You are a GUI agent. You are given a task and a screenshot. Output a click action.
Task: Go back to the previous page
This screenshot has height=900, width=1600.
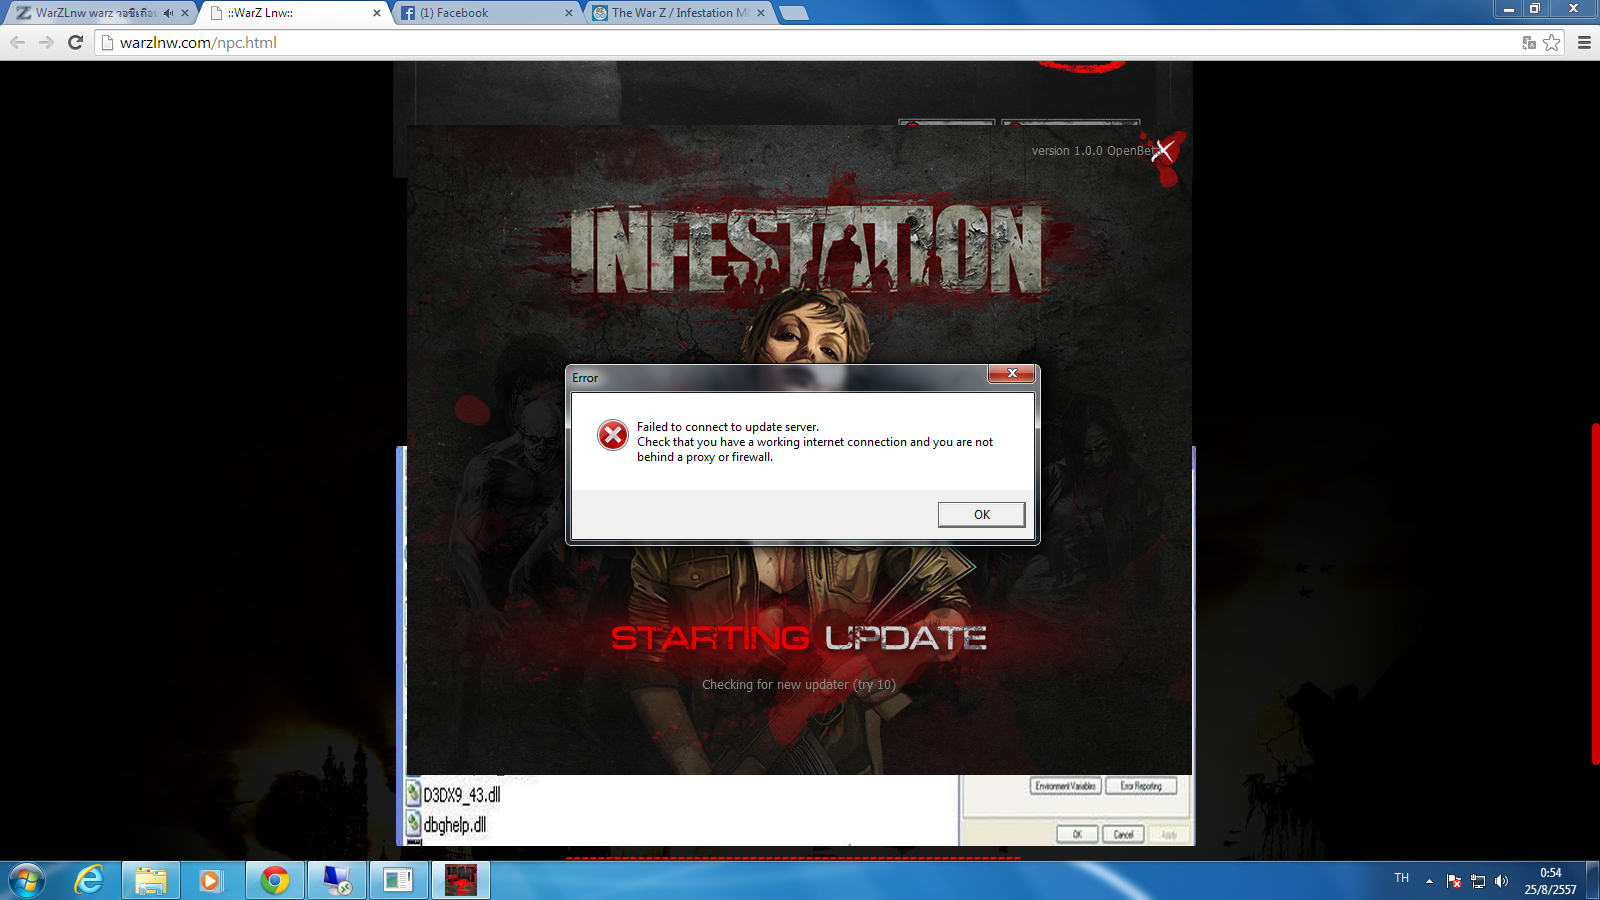[x=17, y=42]
